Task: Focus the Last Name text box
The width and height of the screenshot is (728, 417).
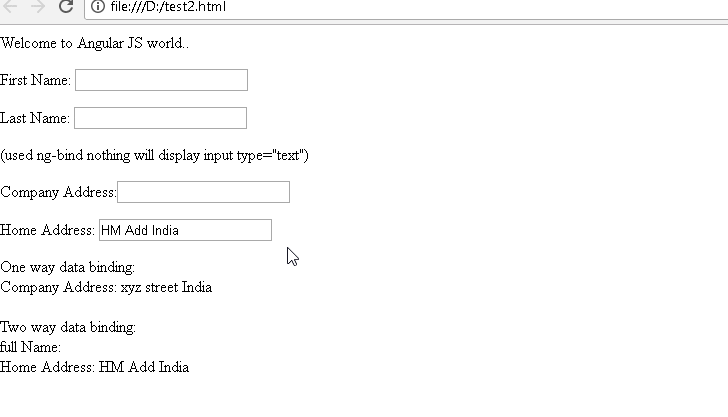Action: (x=160, y=118)
